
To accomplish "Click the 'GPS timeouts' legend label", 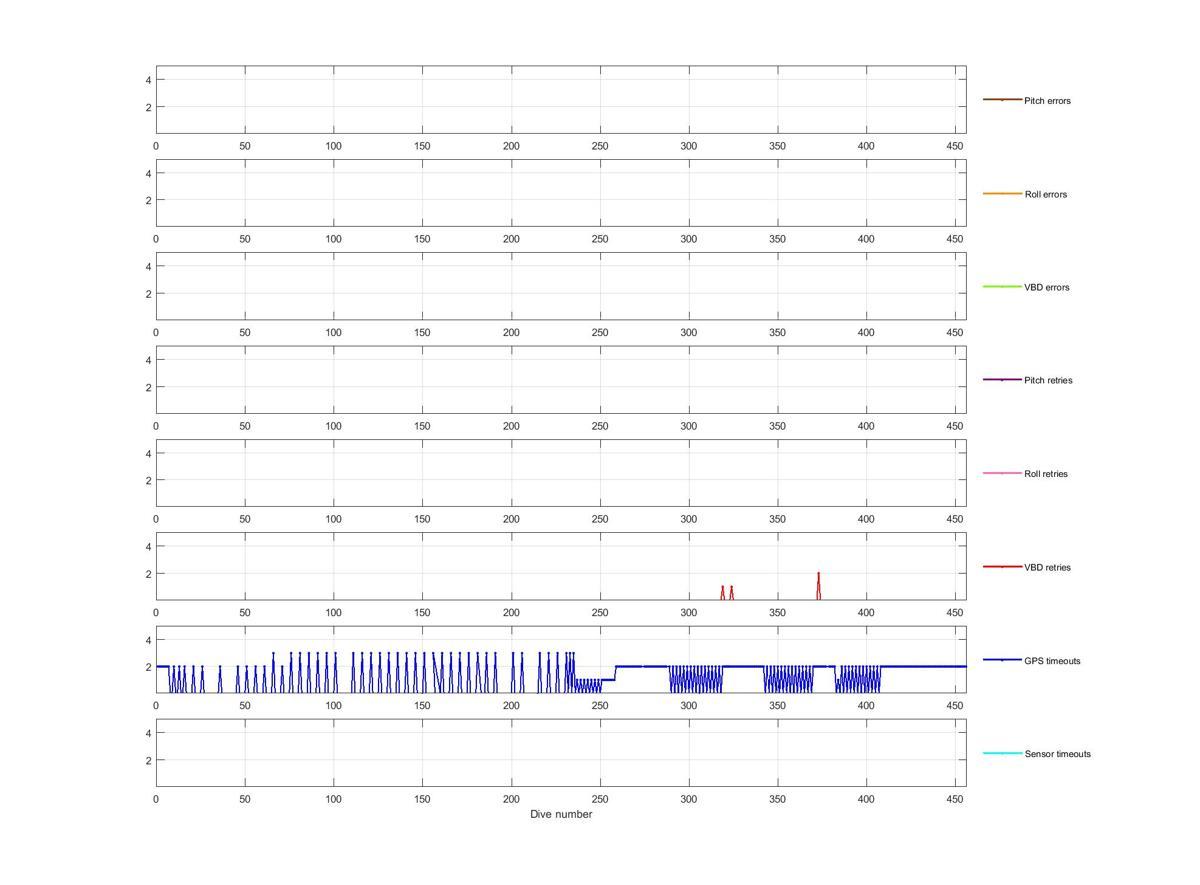I will (1052, 661).
